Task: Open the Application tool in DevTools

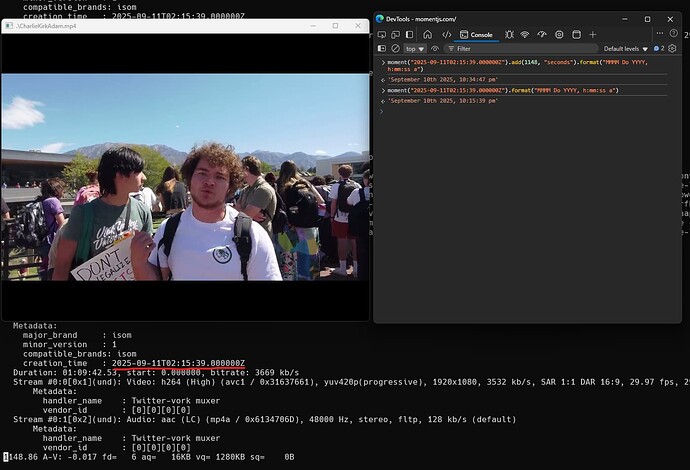Action: (576, 34)
